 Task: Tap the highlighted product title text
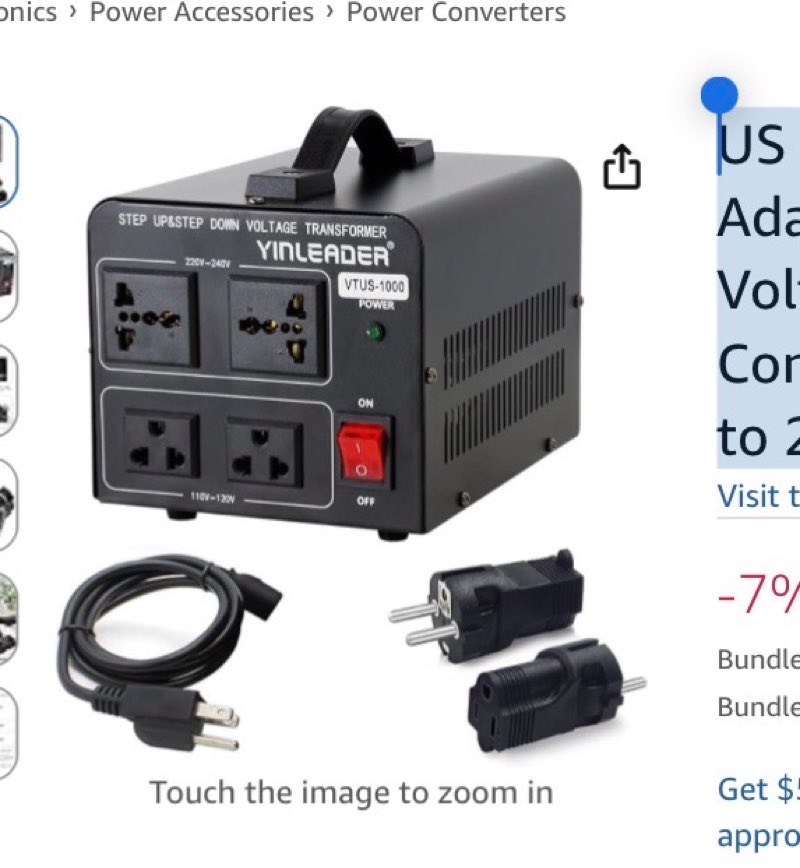point(758,288)
